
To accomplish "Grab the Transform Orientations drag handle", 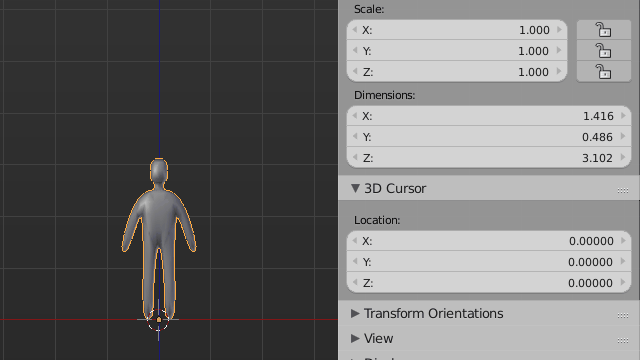I will (623, 315).
